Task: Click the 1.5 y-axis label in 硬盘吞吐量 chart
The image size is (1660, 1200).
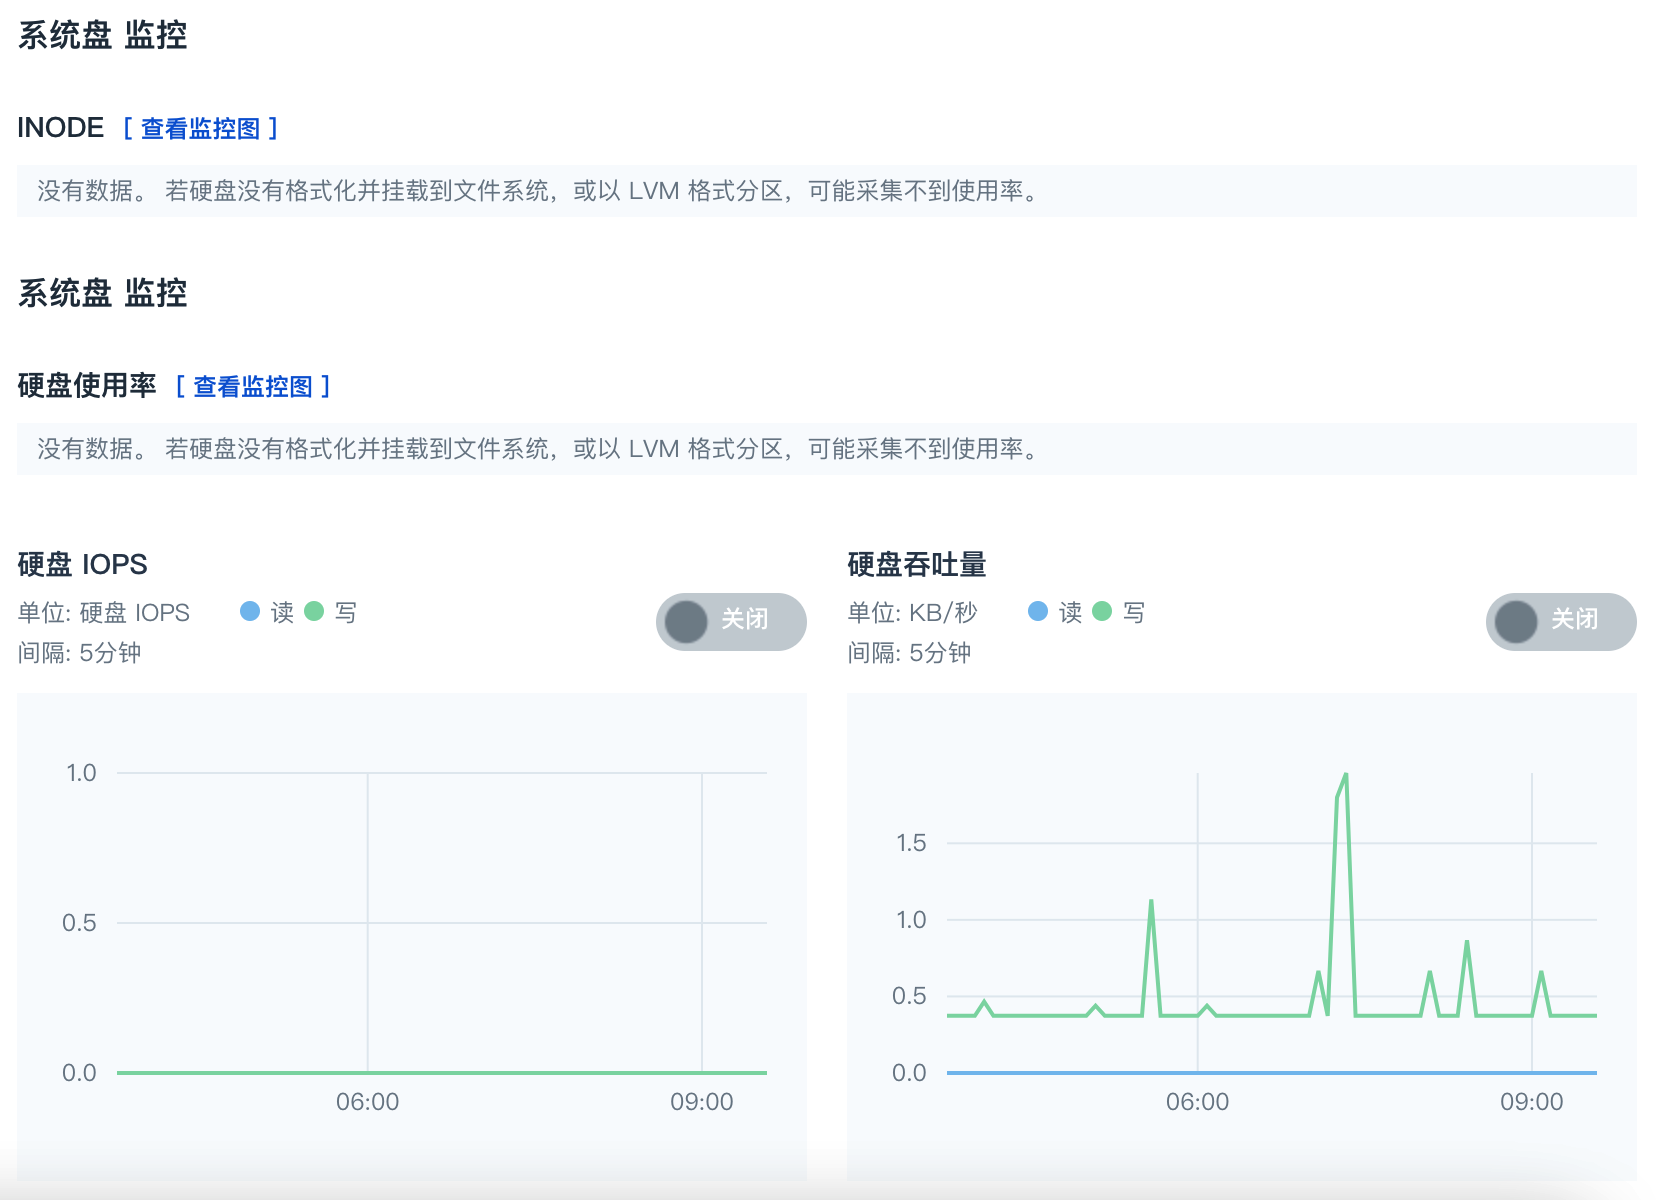Action: pyautogui.click(x=911, y=843)
